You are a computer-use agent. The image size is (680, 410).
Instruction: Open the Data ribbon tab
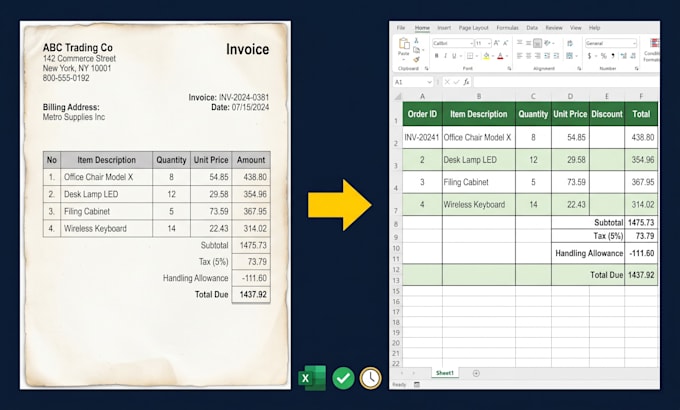point(532,28)
